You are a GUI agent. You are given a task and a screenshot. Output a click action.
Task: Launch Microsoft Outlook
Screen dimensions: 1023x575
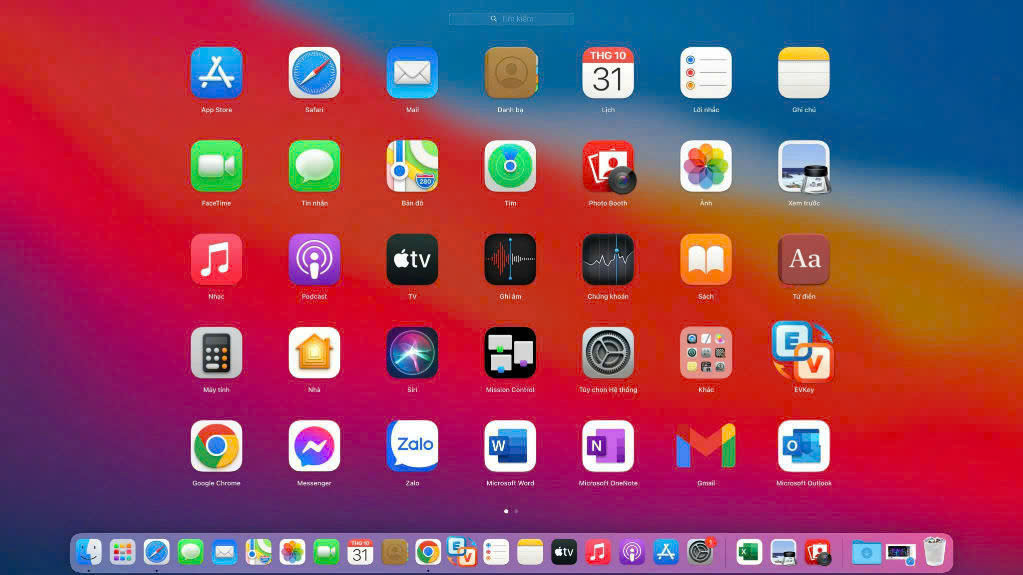(x=804, y=446)
